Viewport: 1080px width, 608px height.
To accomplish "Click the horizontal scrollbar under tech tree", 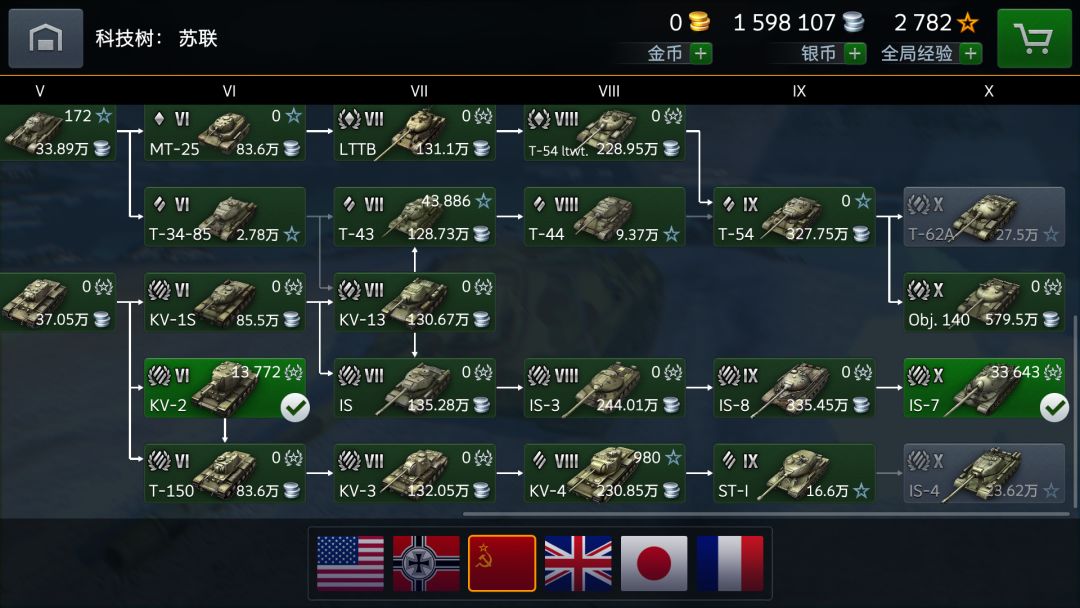I will [x=766, y=514].
